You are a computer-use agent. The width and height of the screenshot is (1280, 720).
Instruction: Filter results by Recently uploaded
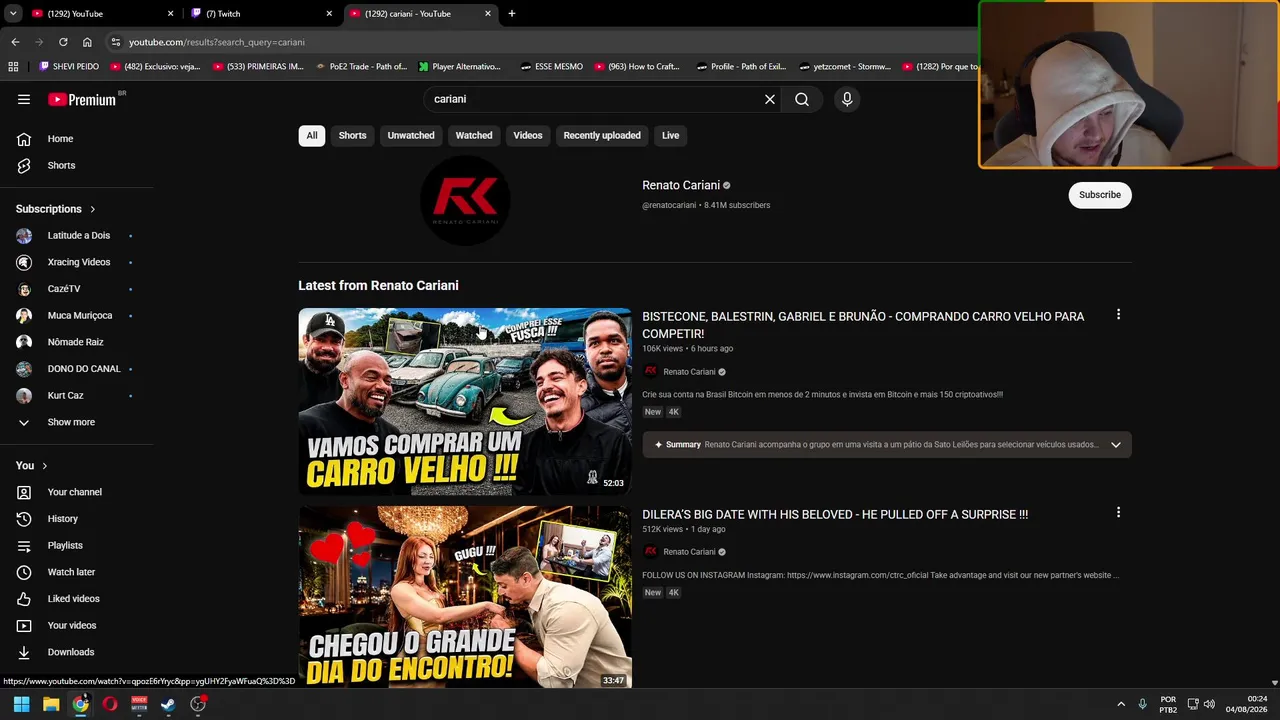(602, 136)
